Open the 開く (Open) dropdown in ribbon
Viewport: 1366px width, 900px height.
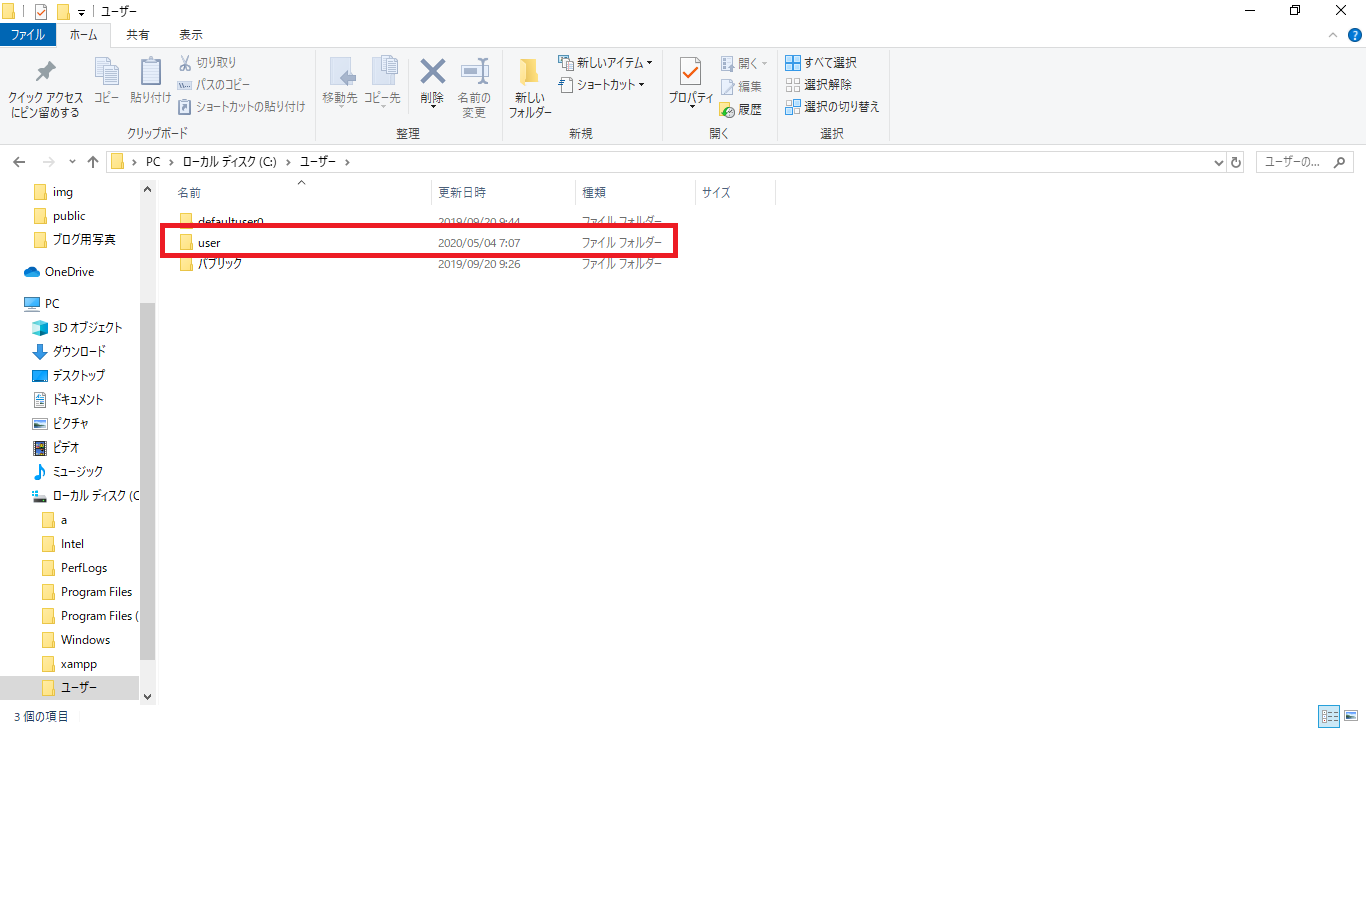[744, 64]
